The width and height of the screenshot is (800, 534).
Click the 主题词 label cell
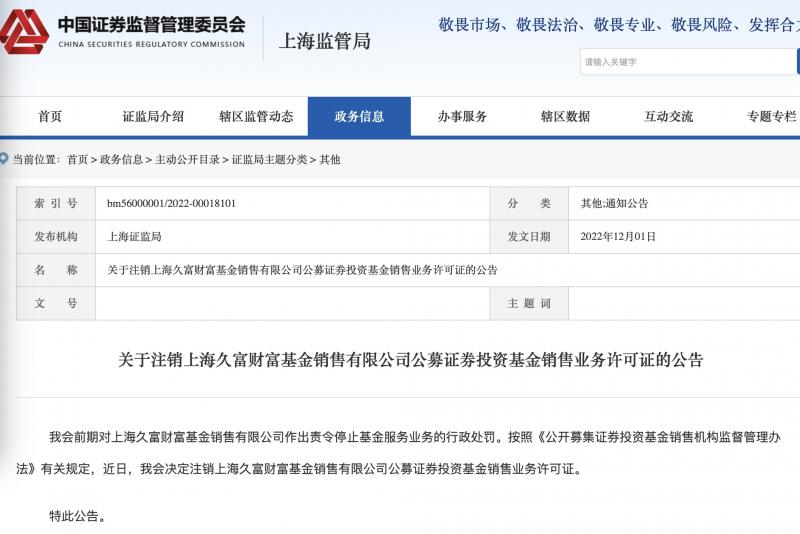tap(529, 303)
